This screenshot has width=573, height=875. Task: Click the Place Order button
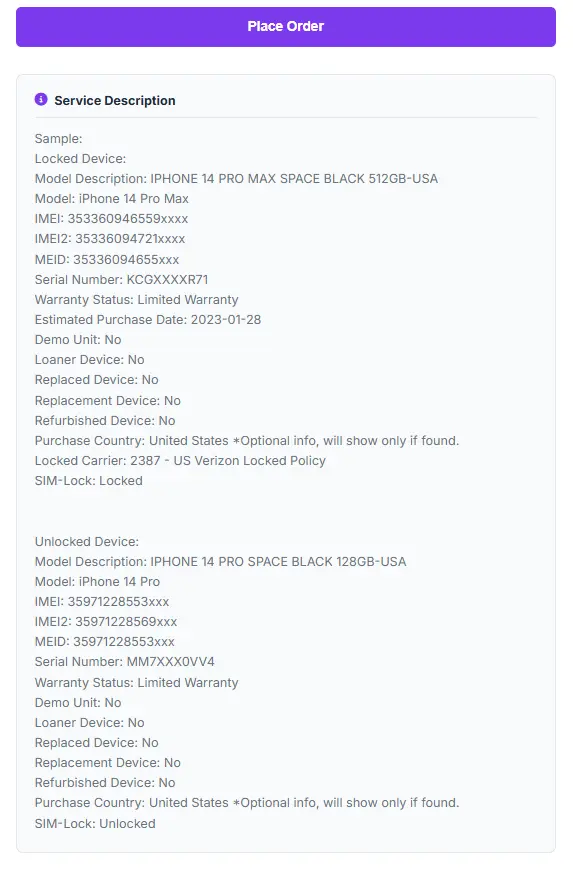(x=286, y=27)
